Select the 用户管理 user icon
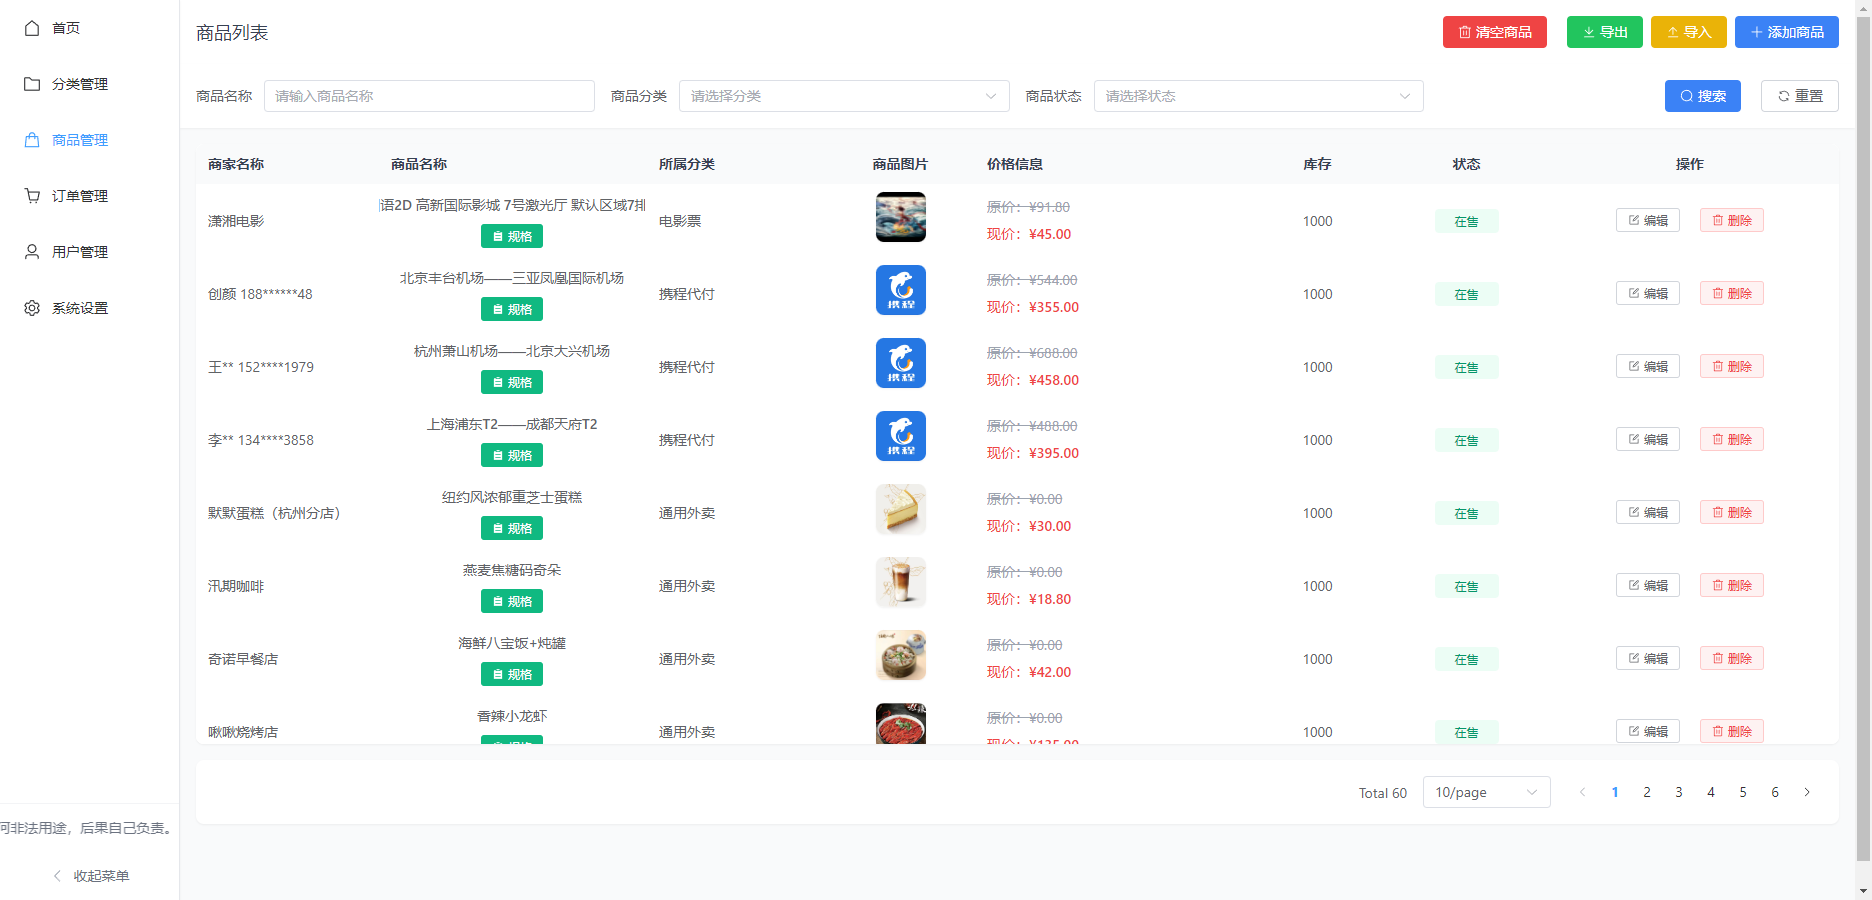This screenshot has width=1872, height=900. [x=31, y=251]
